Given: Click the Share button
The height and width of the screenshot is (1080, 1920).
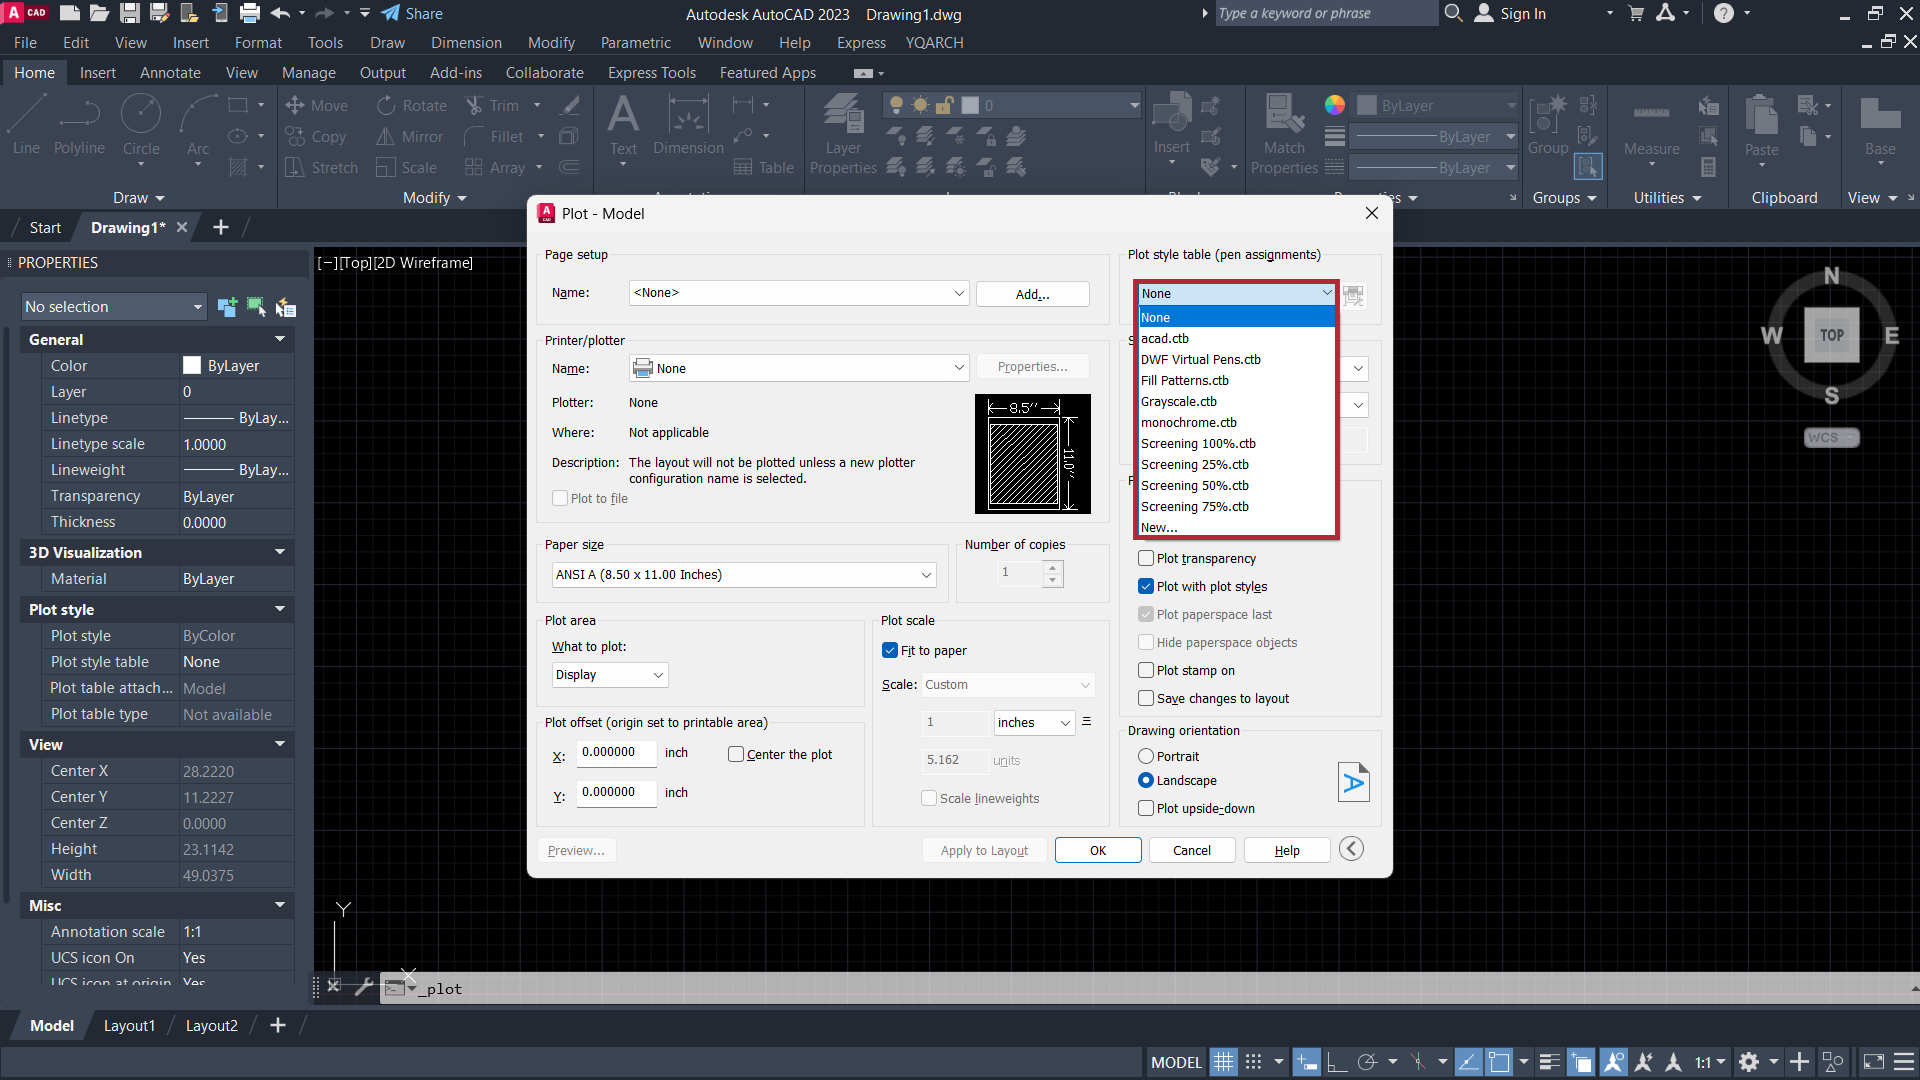Looking at the screenshot, I should pyautogui.click(x=412, y=13).
